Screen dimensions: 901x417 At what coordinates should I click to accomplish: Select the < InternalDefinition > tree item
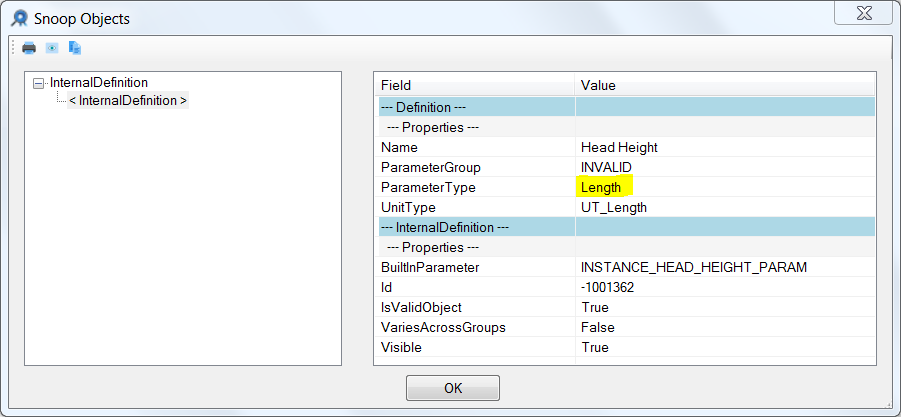[128, 101]
